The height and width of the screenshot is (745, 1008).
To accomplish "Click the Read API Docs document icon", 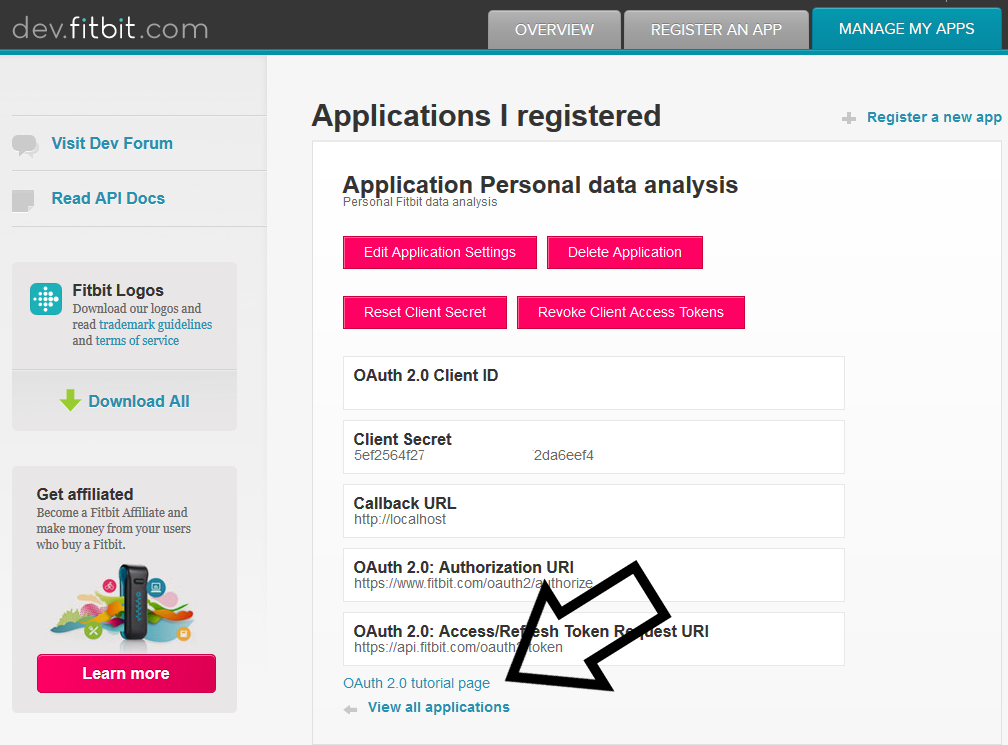I will coord(23,201).
